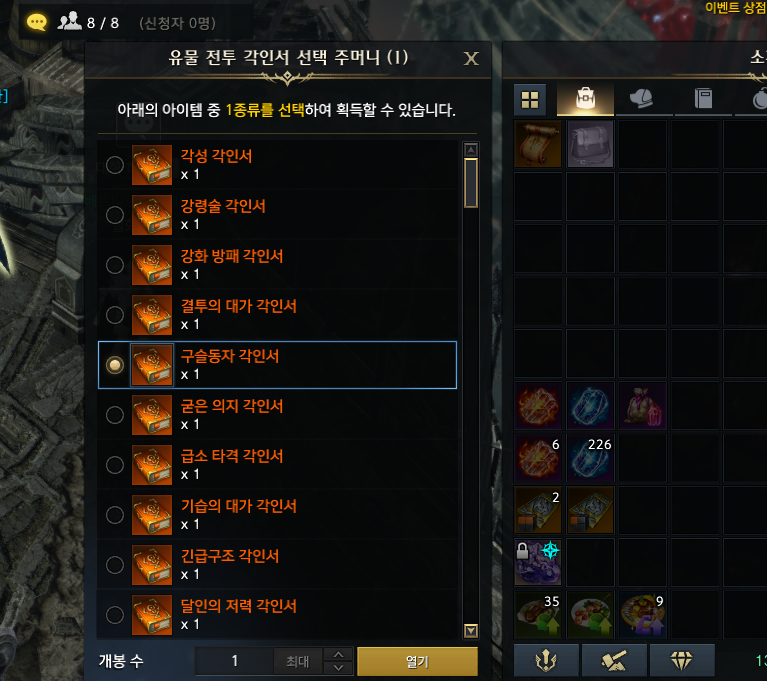Image resolution: width=767 pixels, height=681 pixels.
Task: Click the 최대 max button
Action: coord(298,661)
